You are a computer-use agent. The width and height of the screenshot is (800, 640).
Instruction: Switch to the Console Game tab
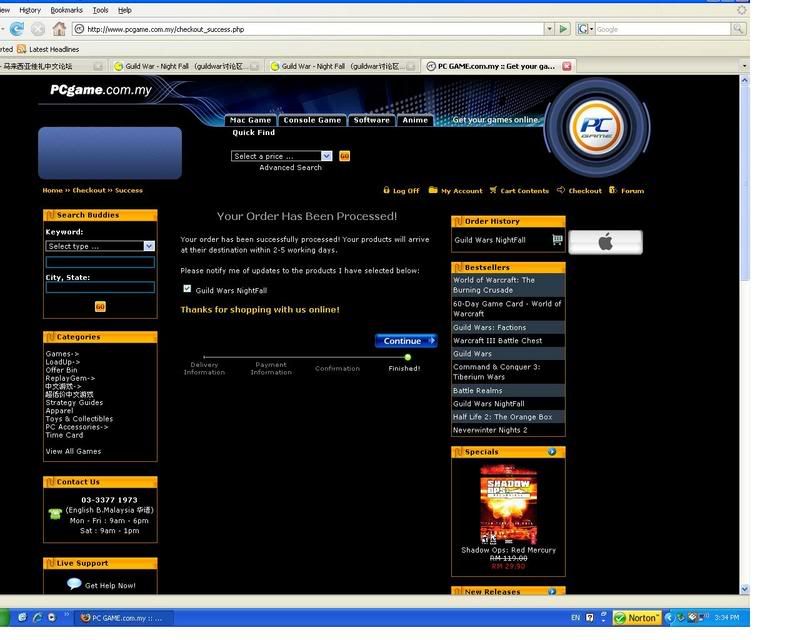[x=312, y=120]
